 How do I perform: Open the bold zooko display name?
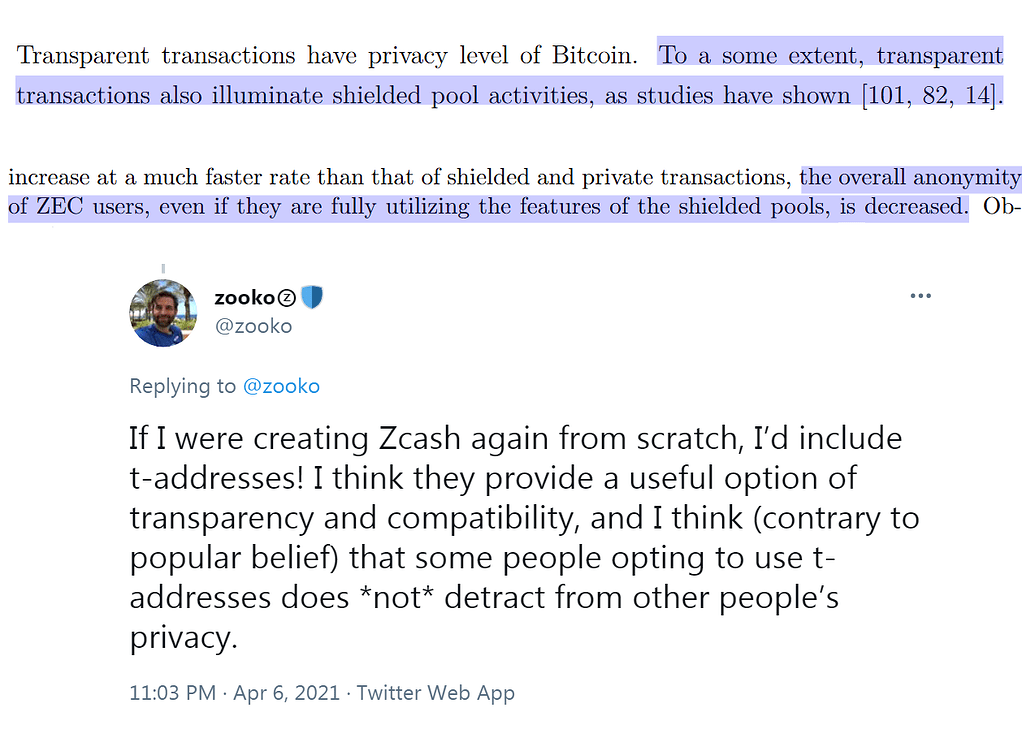(x=244, y=298)
